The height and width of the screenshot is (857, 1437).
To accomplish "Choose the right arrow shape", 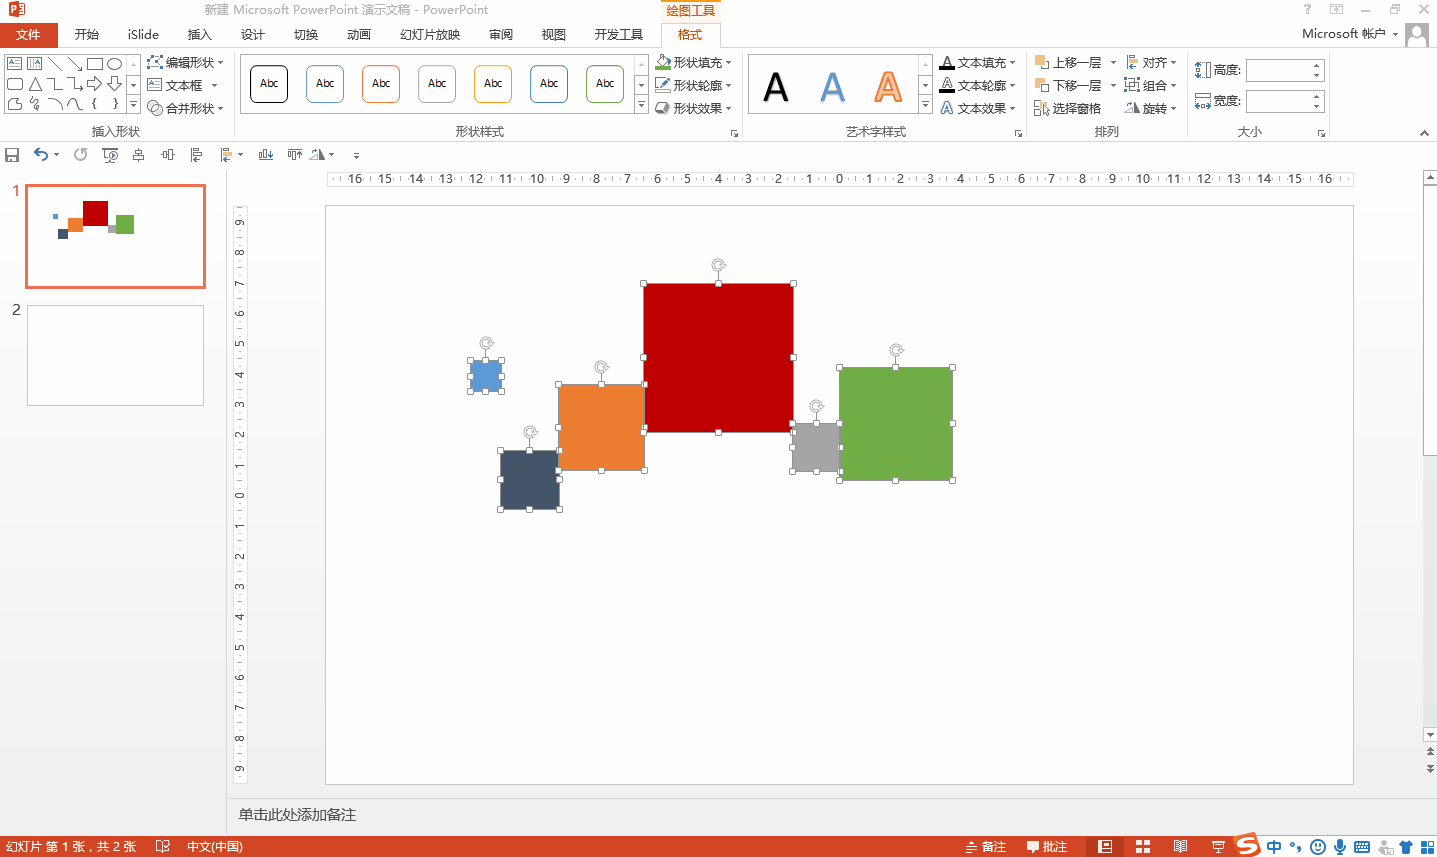I will (x=95, y=84).
